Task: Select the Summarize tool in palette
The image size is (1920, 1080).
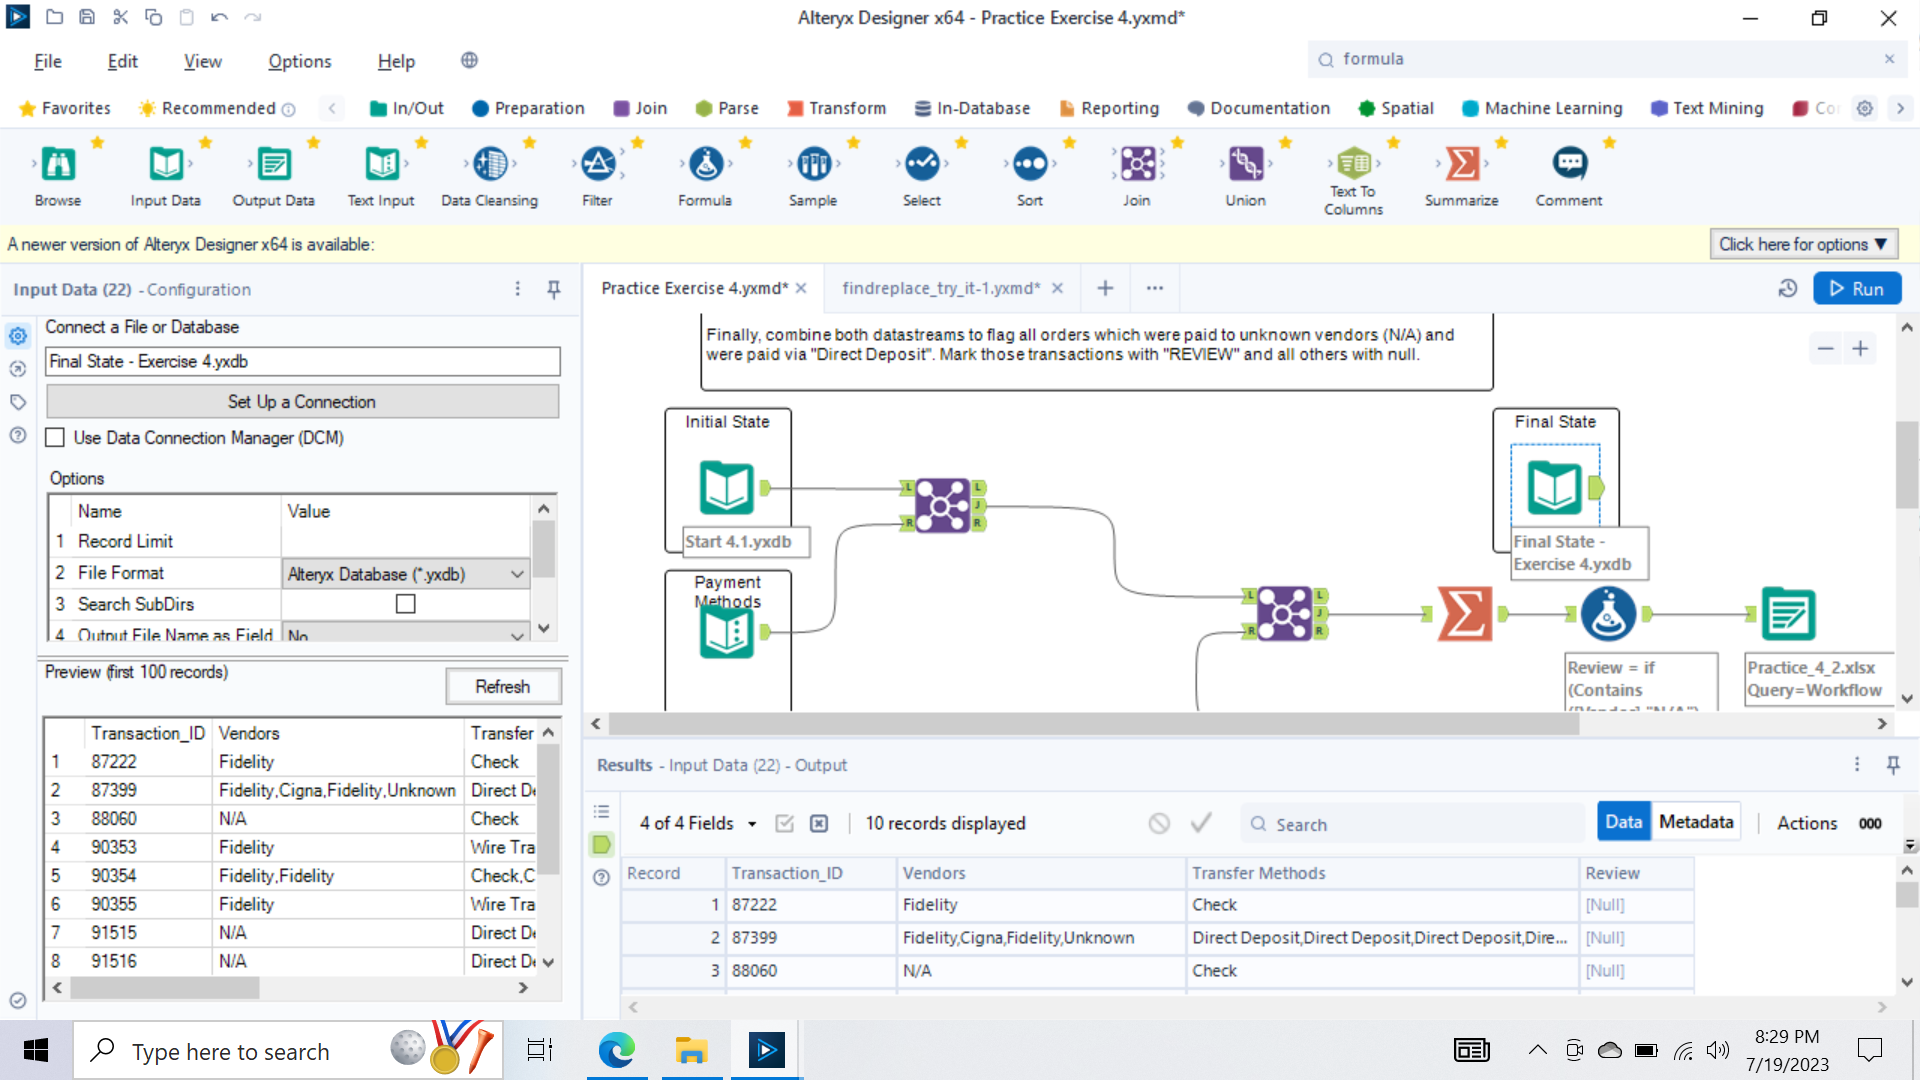Action: [1461, 163]
